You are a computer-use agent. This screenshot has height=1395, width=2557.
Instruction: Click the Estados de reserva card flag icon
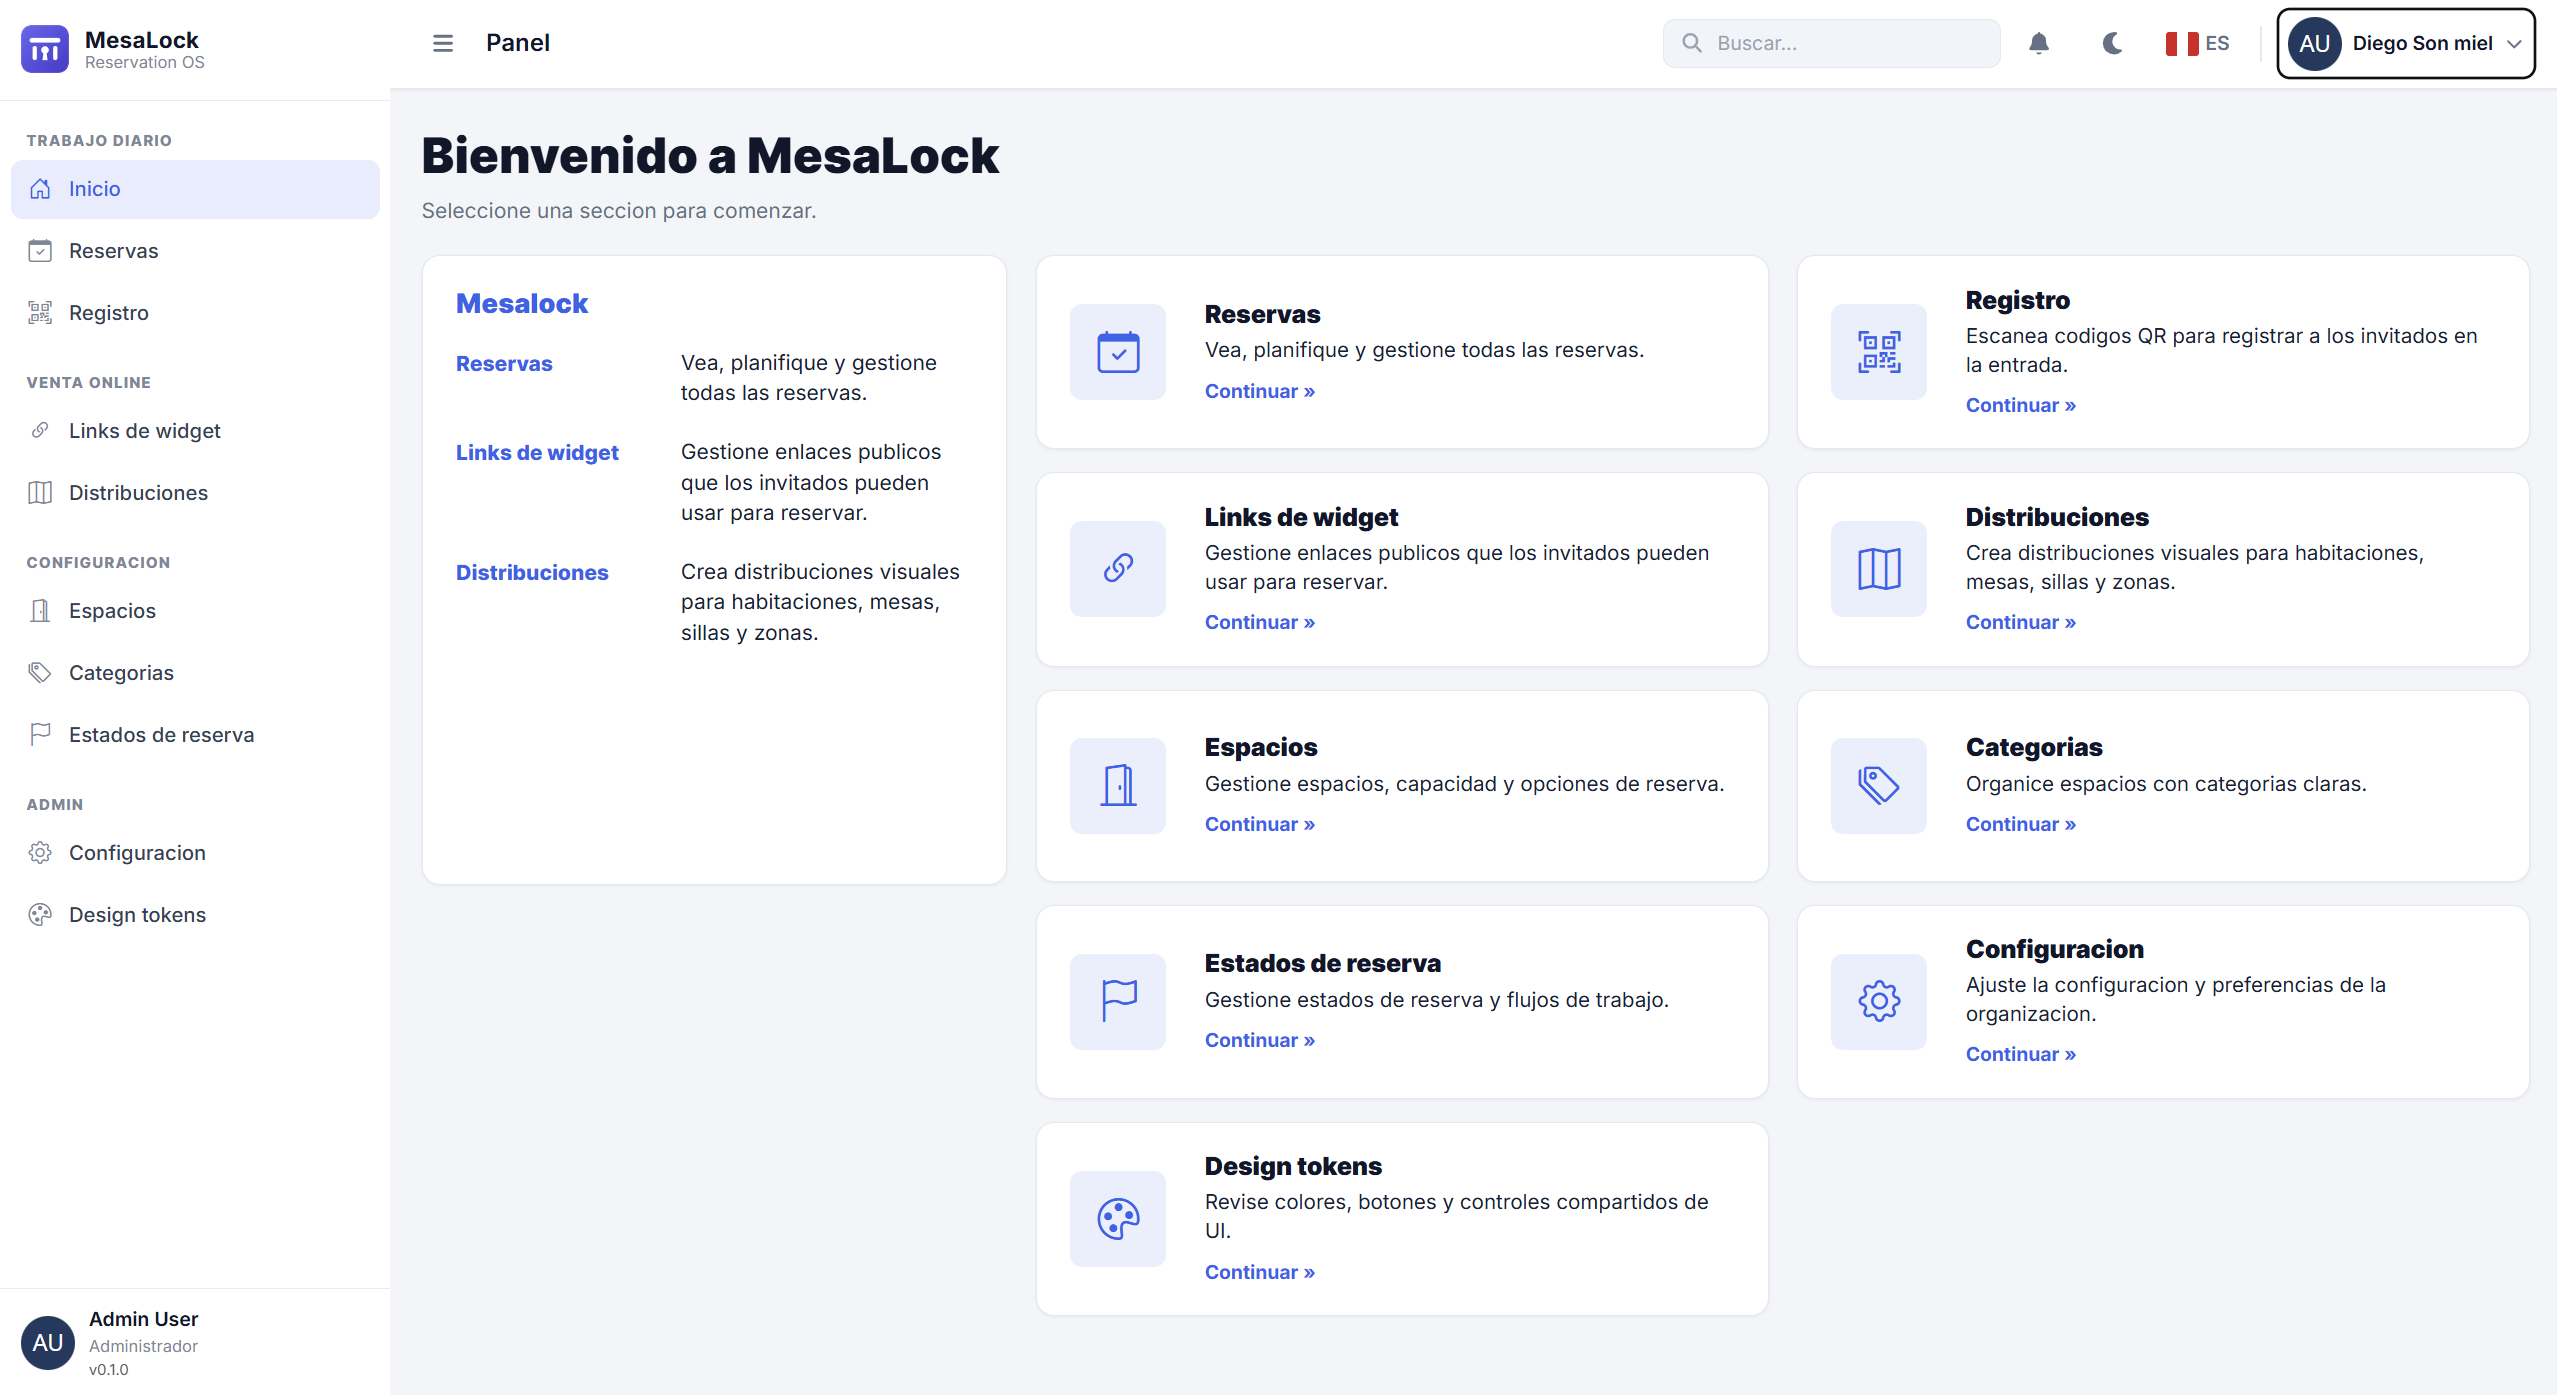[1118, 1002]
